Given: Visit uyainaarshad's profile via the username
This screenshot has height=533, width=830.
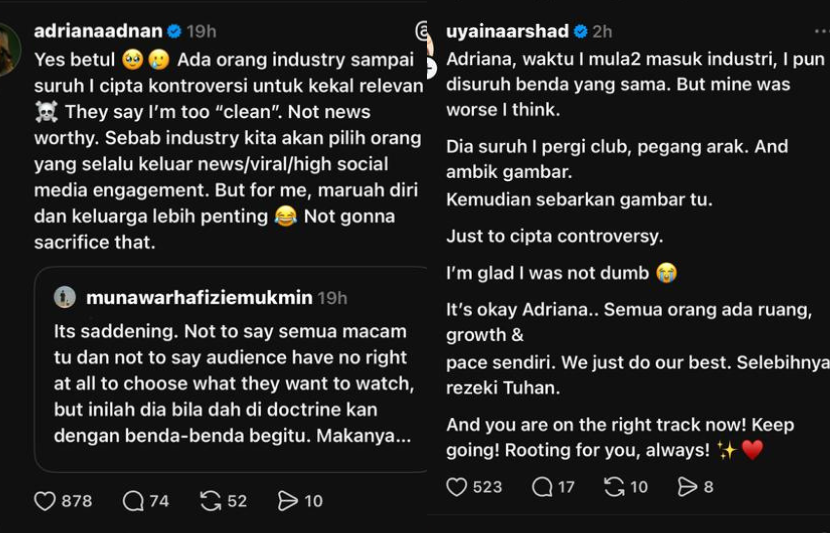Looking at the screenshot, I should click(x=508, y=31).
